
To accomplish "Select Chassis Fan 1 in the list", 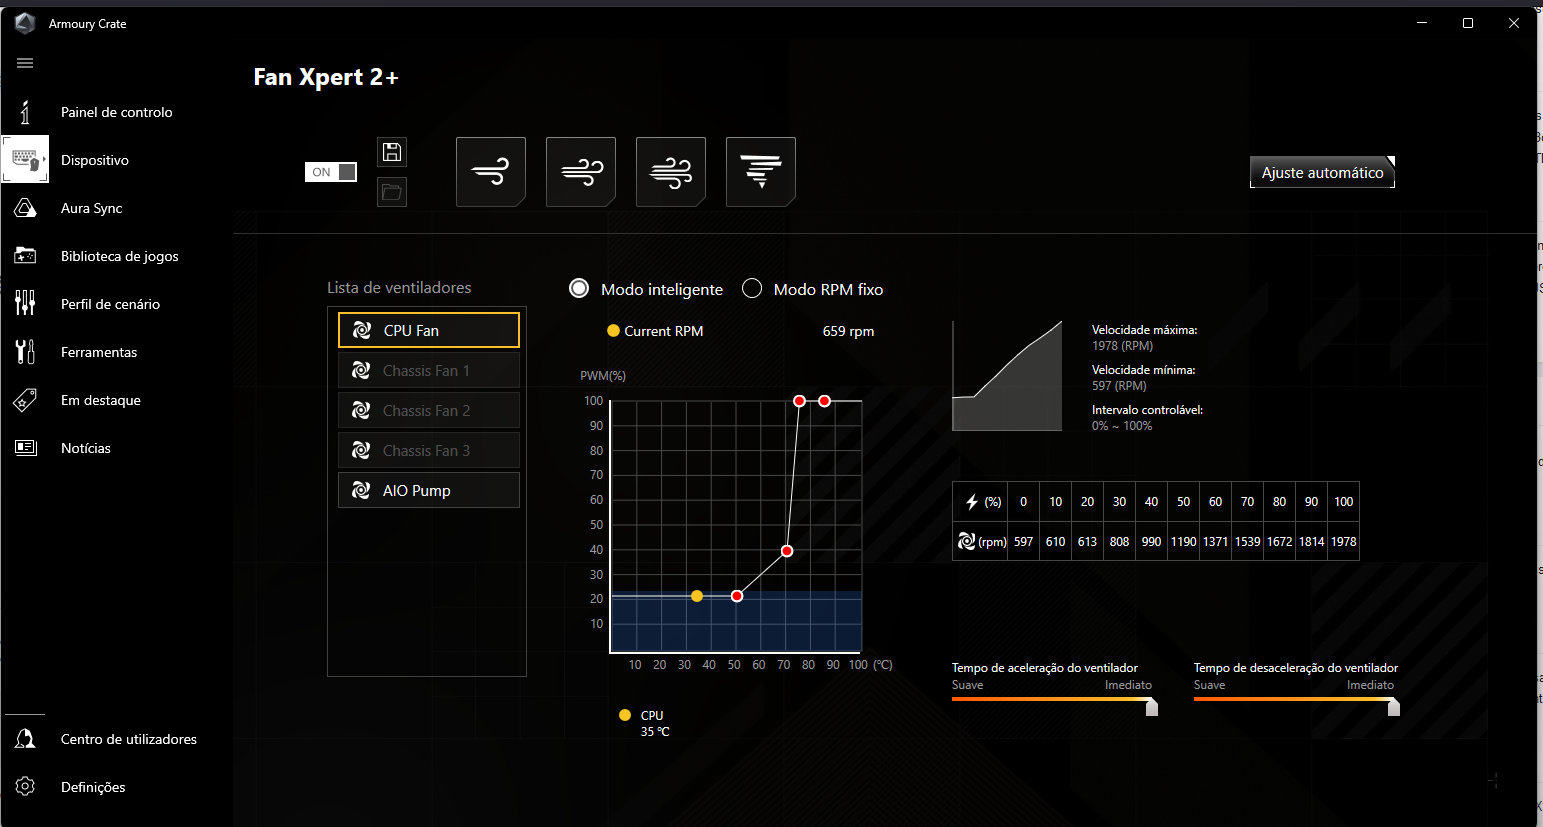I will point(429,370).
